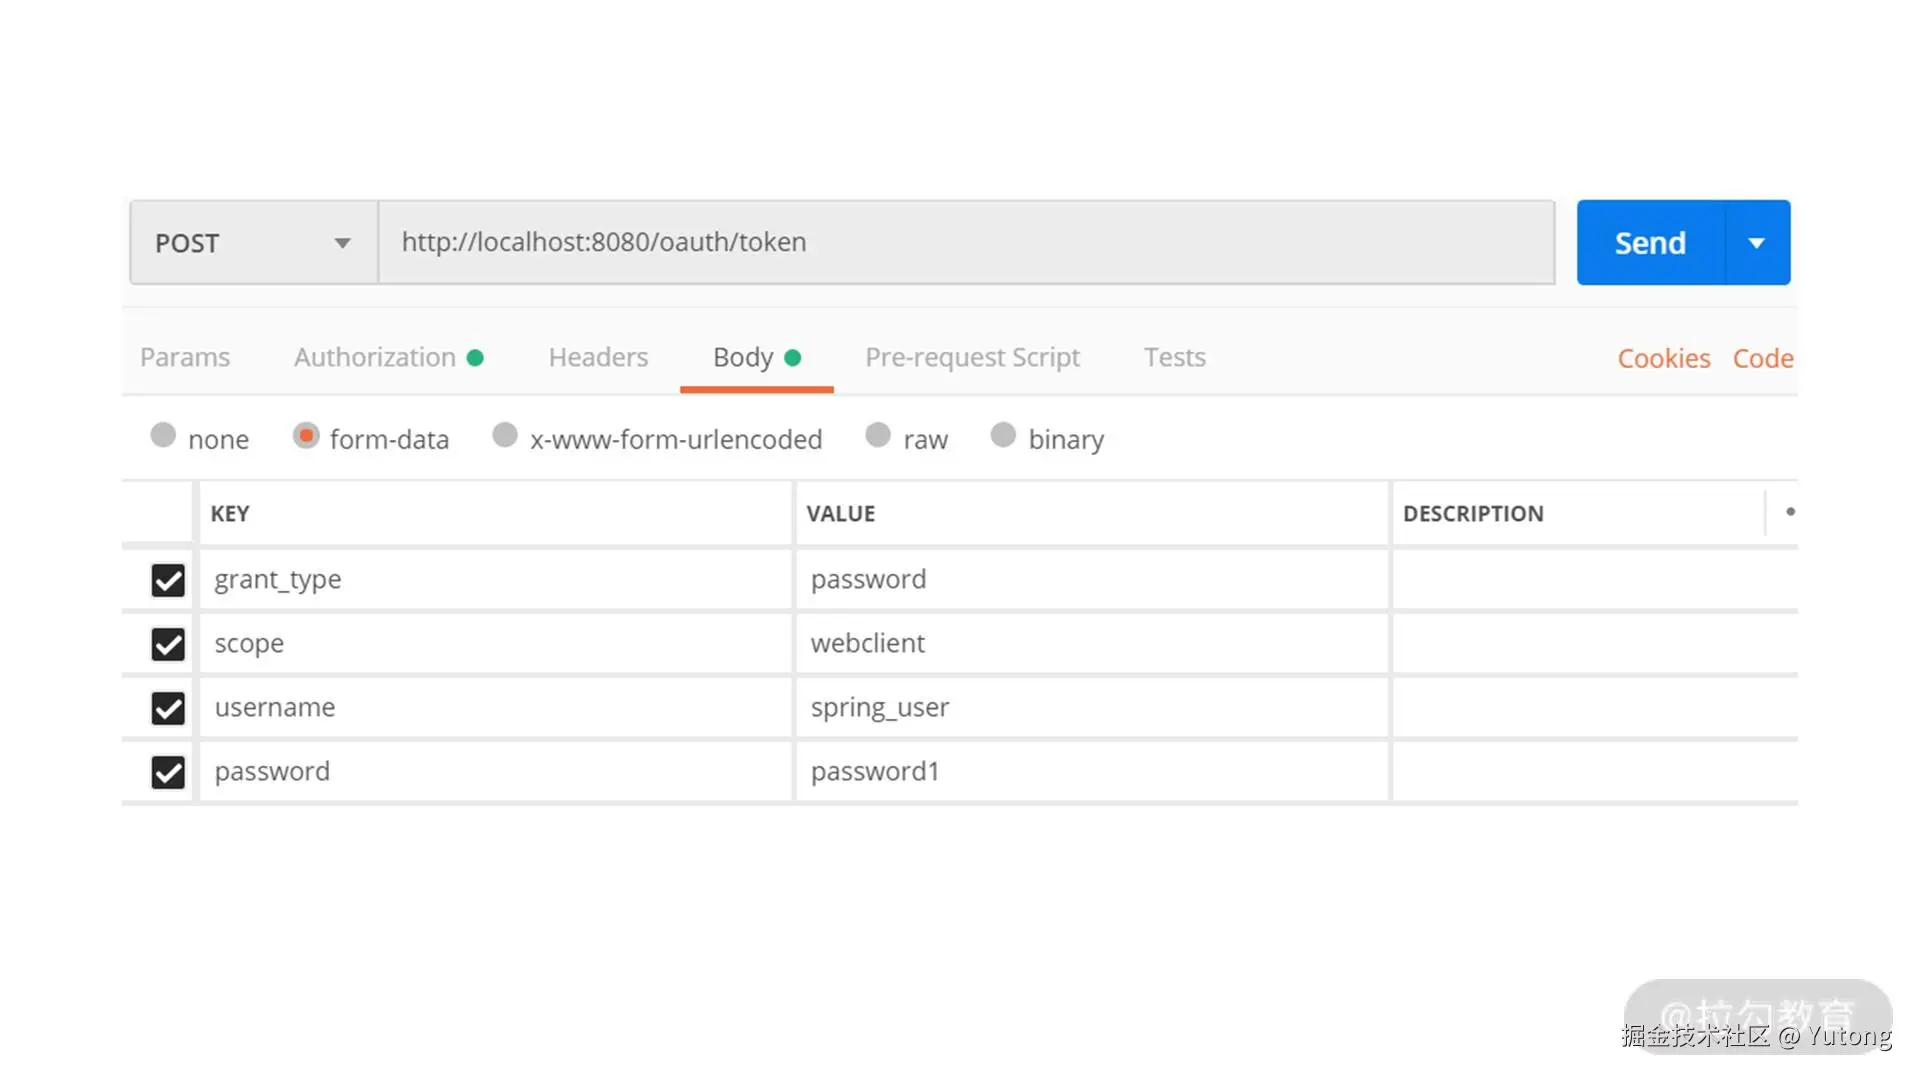Viewport: 1920px width, 1080px height.
Task: Choose x-www-form-urlencoded body type
Action: 505,436
